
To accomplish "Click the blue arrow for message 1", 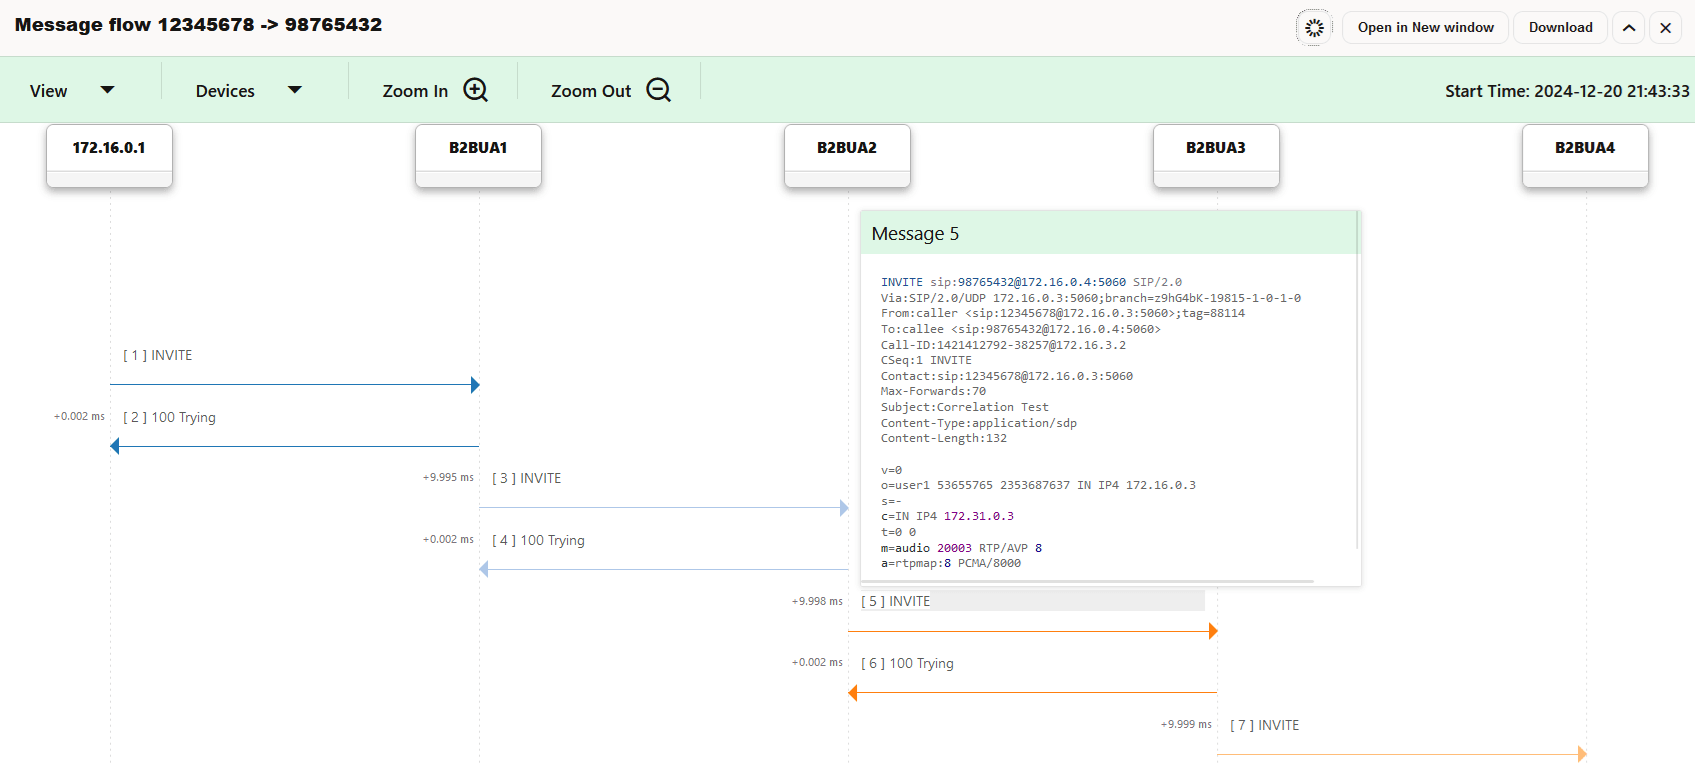I will click(x=295, y=385).
